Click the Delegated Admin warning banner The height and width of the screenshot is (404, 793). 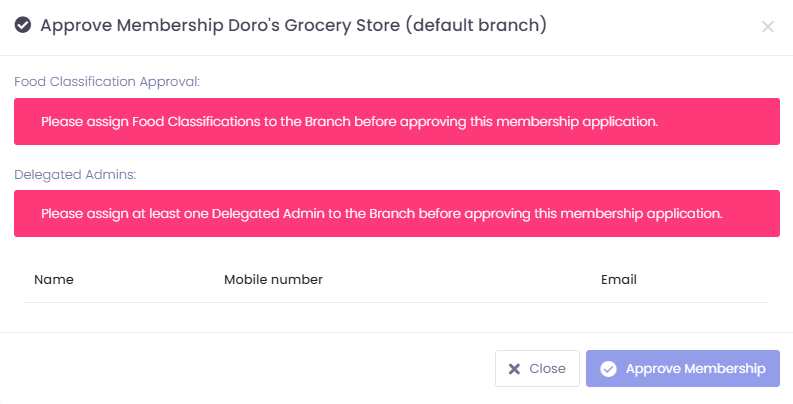pos(397,214)
